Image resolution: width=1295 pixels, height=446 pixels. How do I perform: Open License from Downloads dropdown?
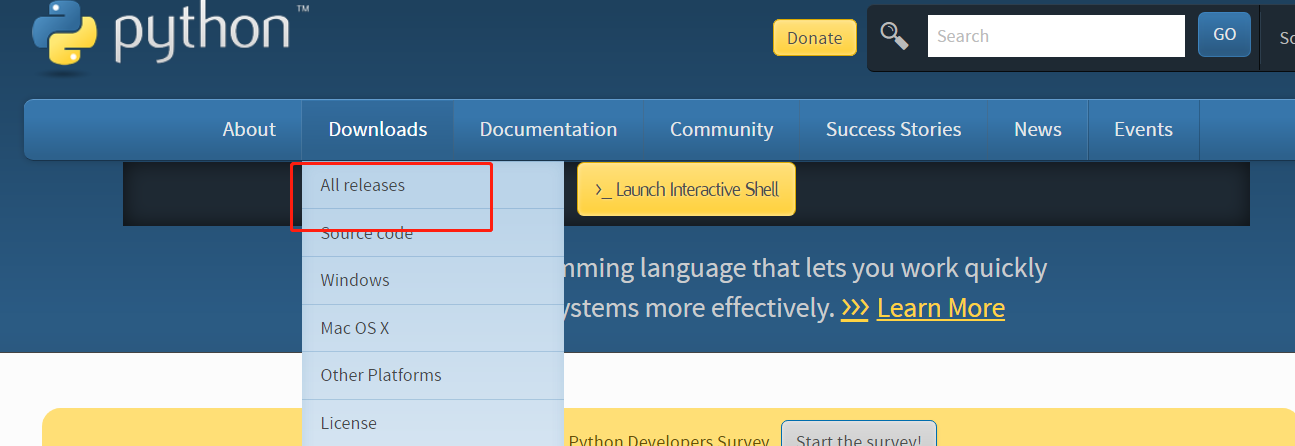tap(432, 423)
